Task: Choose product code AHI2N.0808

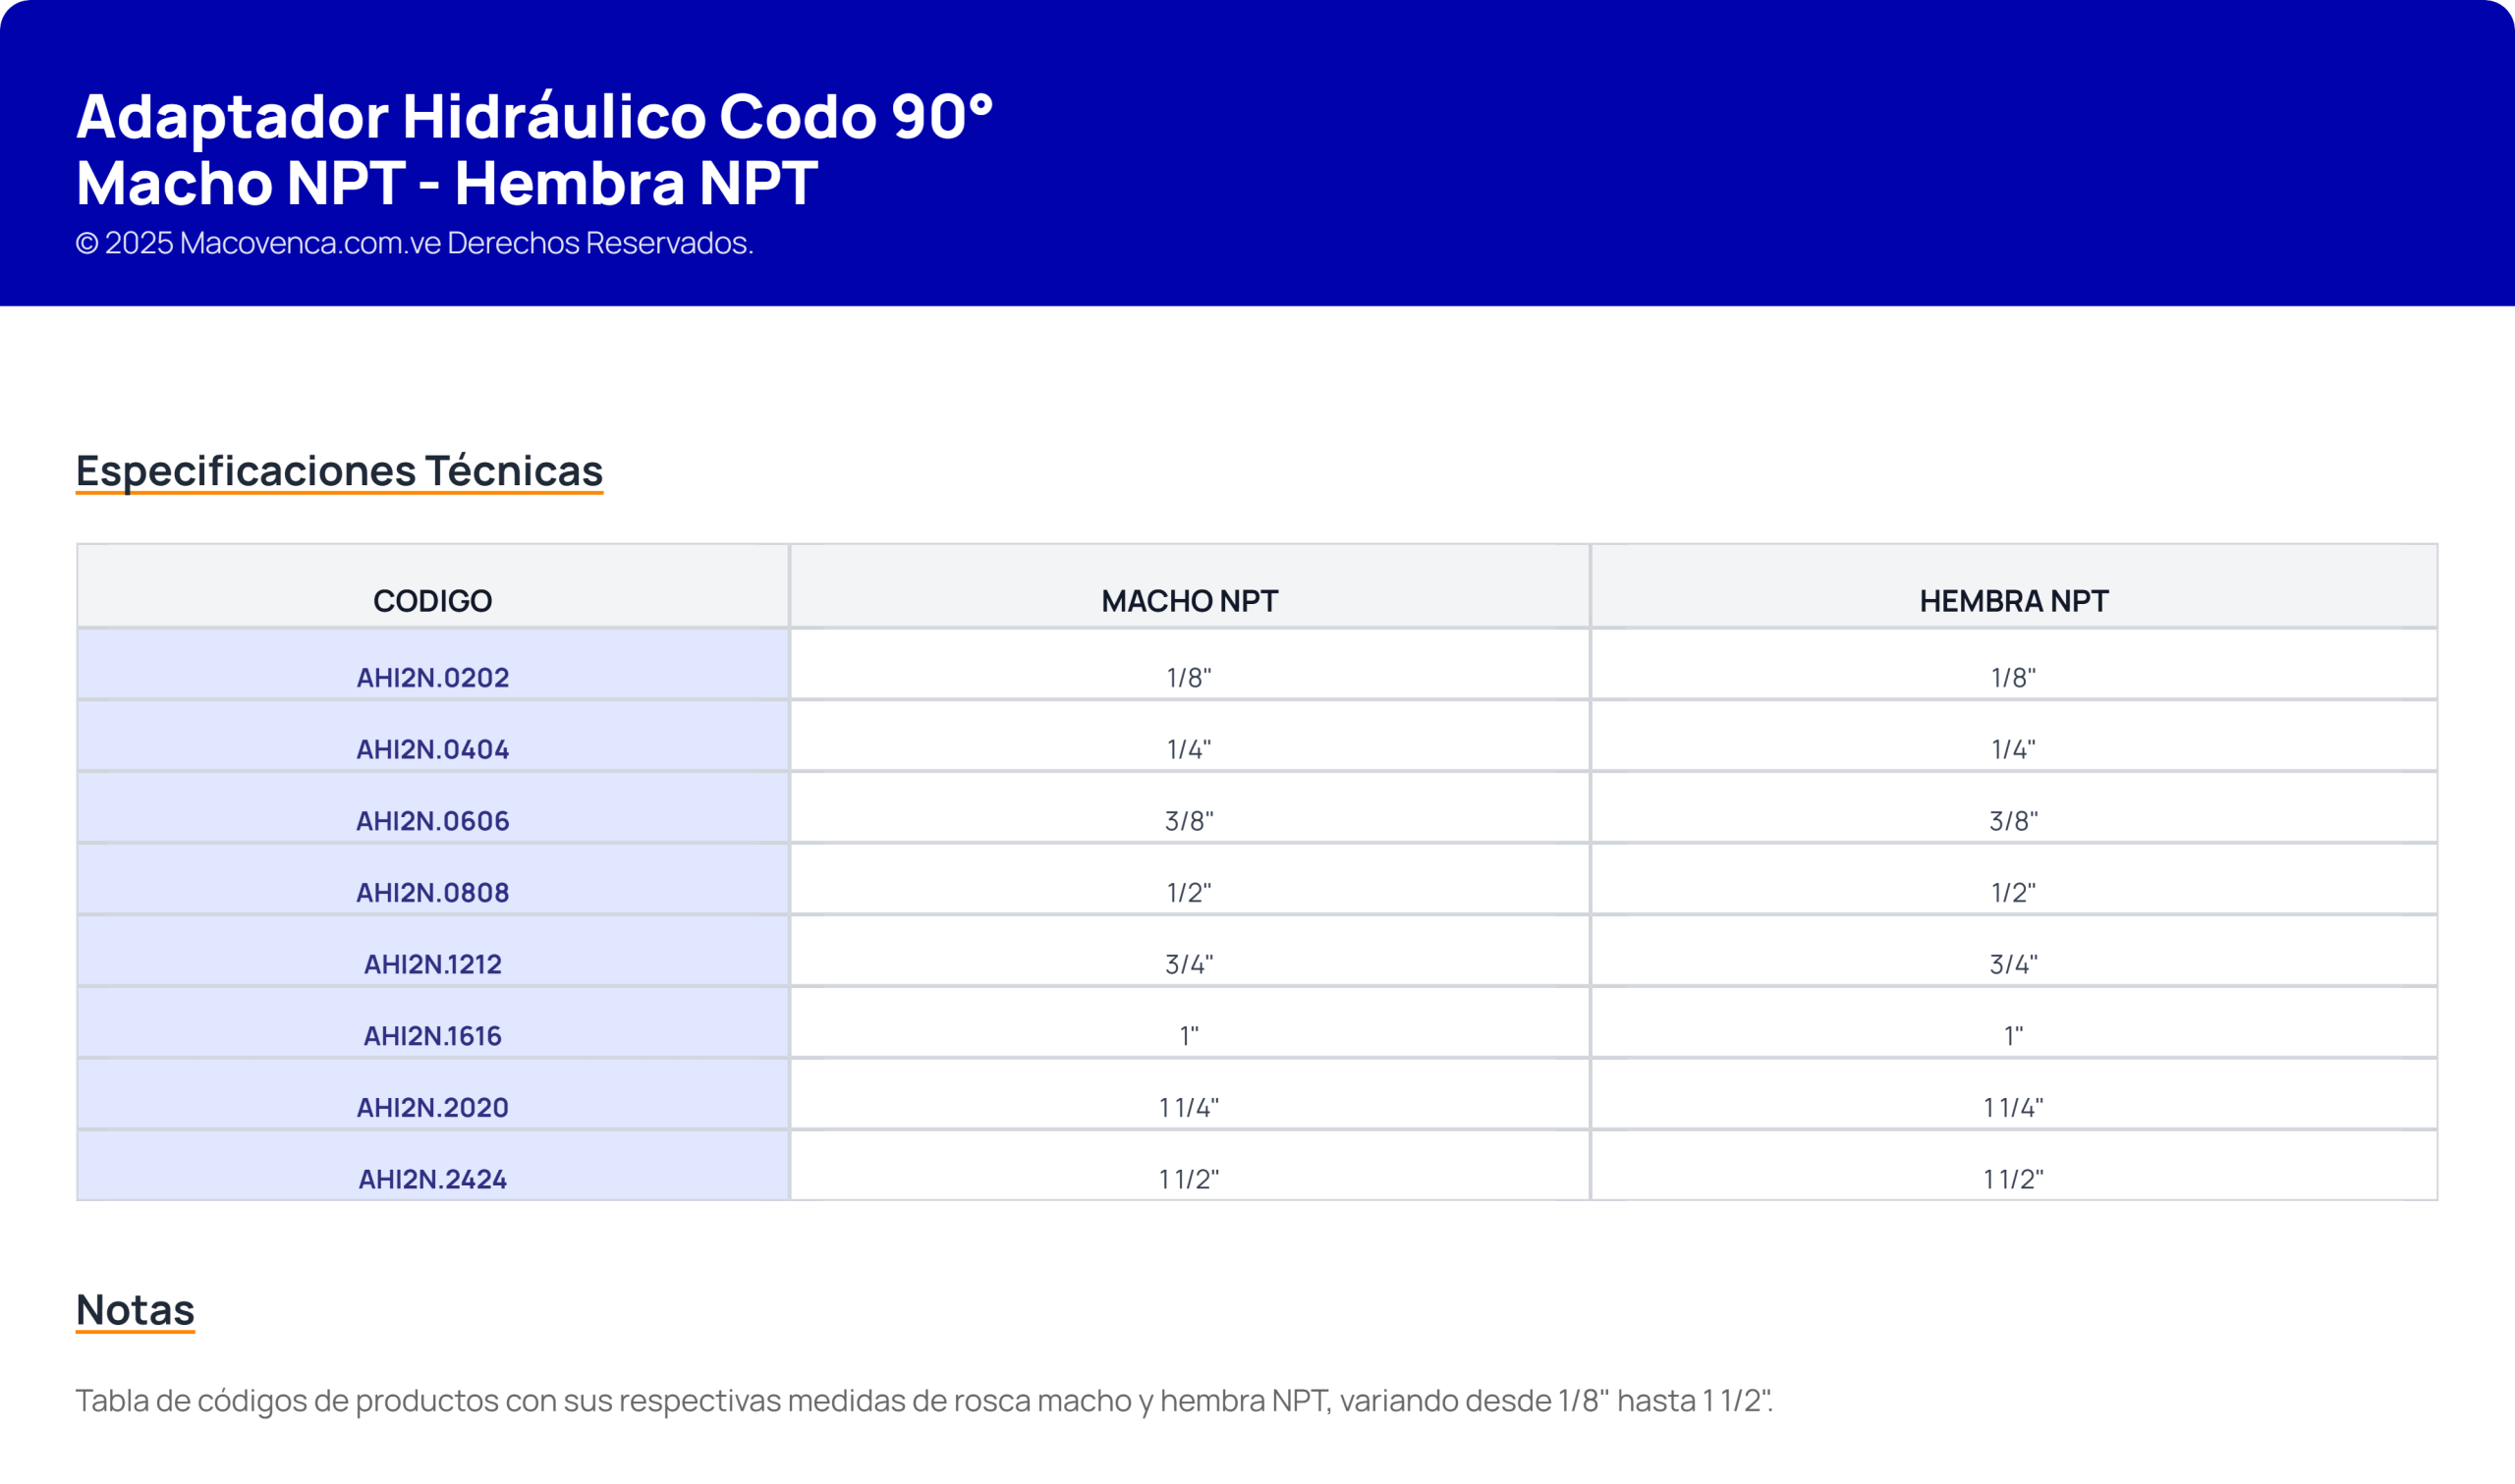Action: pos(432,892)
